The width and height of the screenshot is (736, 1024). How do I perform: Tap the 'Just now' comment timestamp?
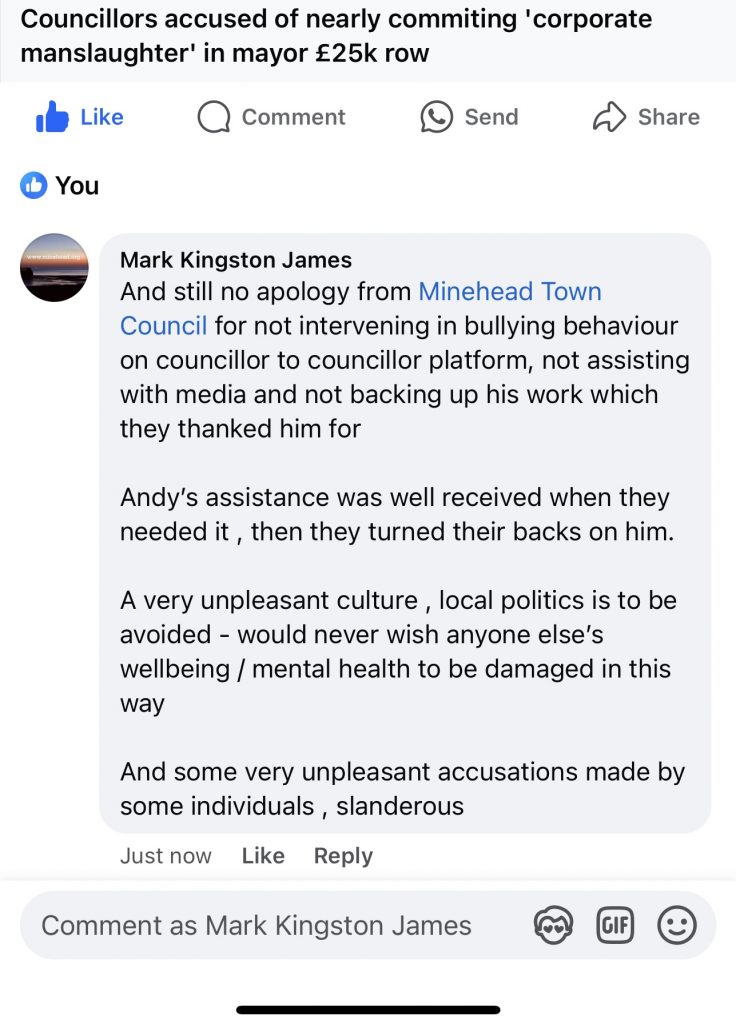[x=166, y=856]
